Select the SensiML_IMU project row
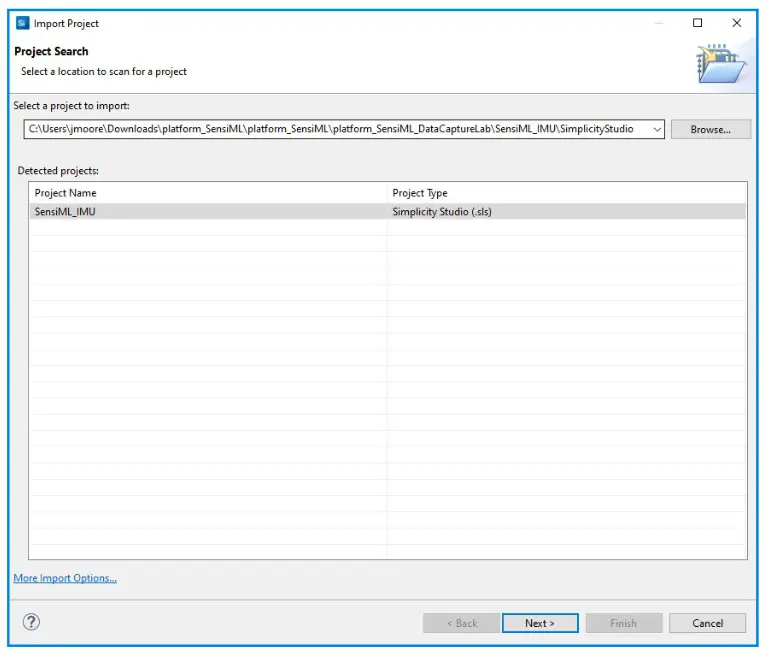This screenshot has height=657, width=768. click(387, 212)
